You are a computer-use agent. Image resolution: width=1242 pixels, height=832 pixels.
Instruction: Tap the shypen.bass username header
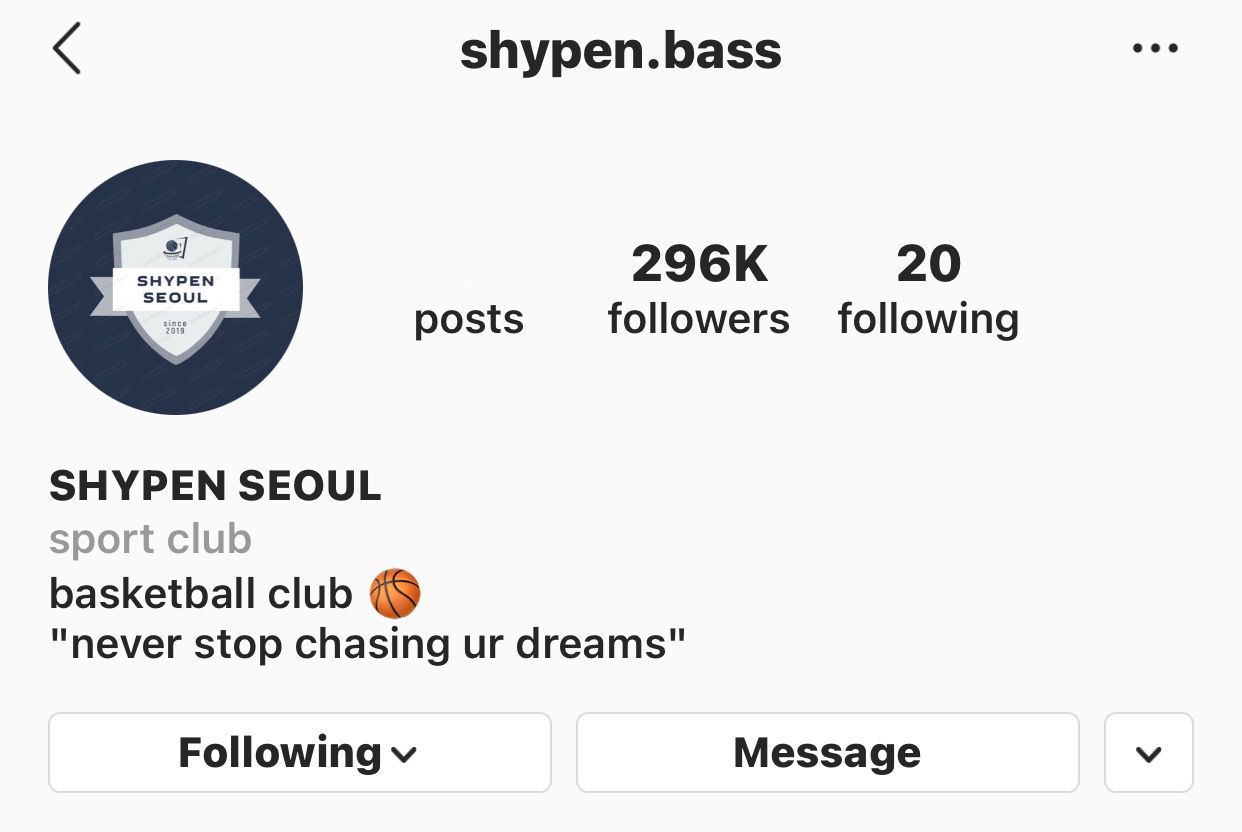[x=621, y=51]
